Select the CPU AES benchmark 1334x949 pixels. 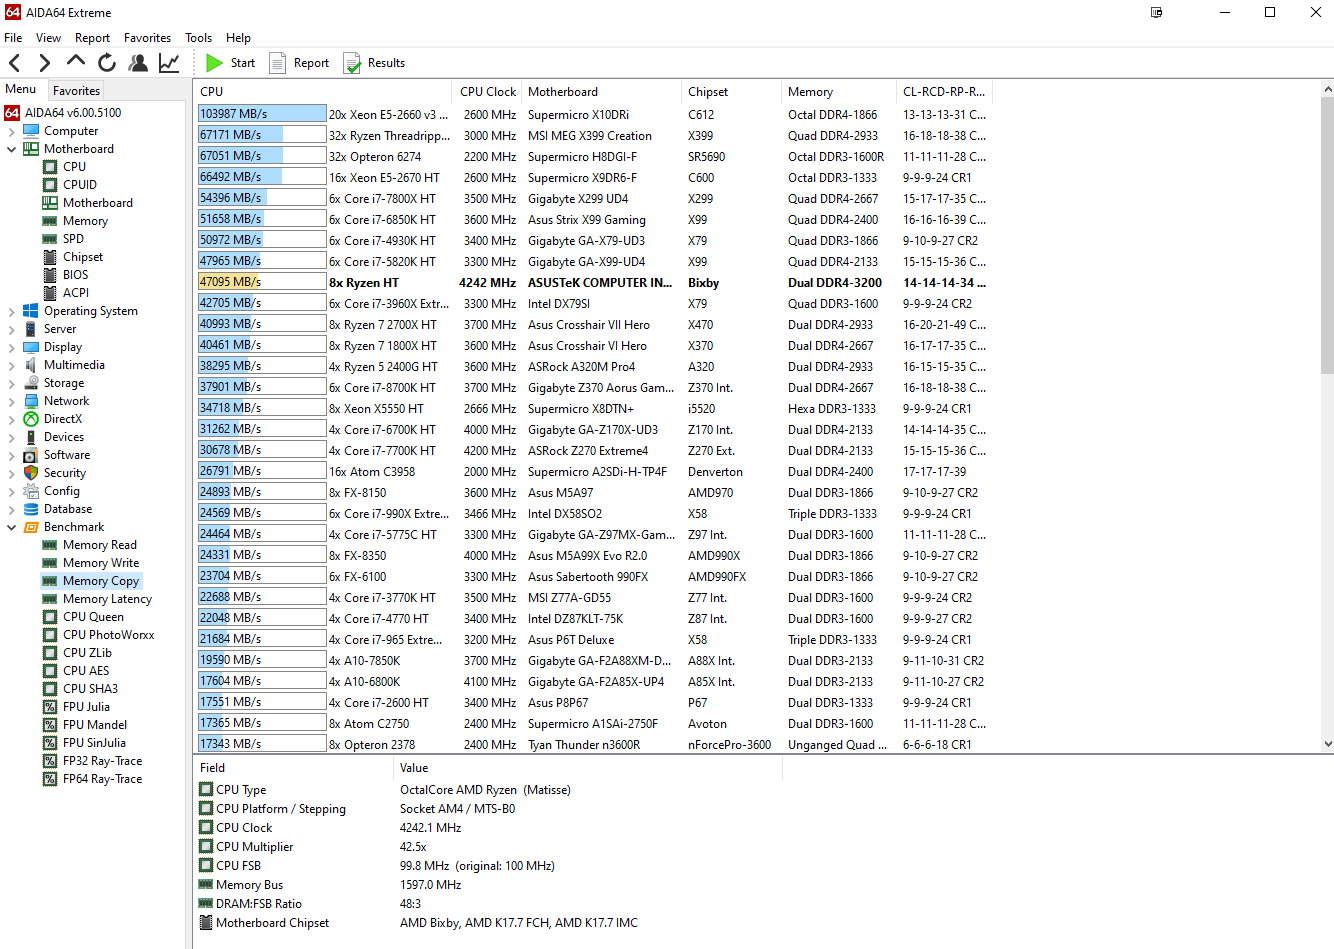coord(86,671)
